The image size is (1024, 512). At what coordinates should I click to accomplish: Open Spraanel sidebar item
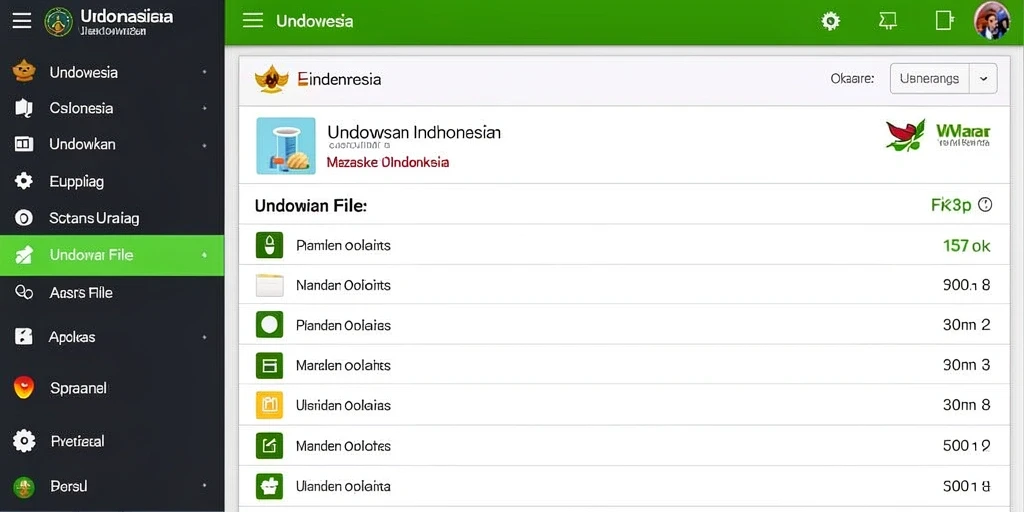pos(112,388)
